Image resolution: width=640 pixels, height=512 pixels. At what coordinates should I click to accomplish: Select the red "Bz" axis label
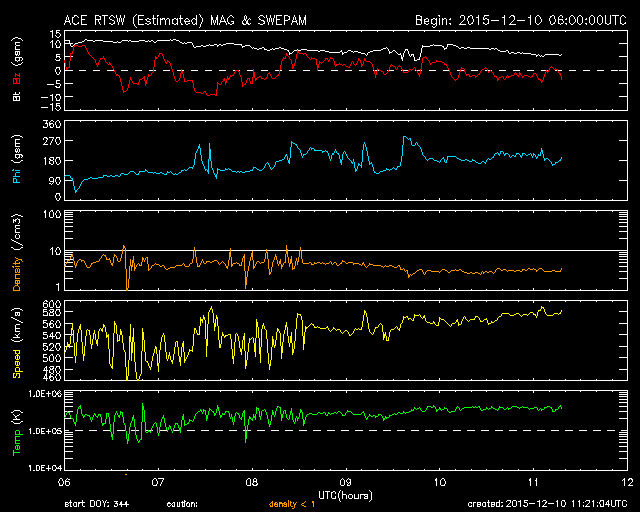point(17,79)
